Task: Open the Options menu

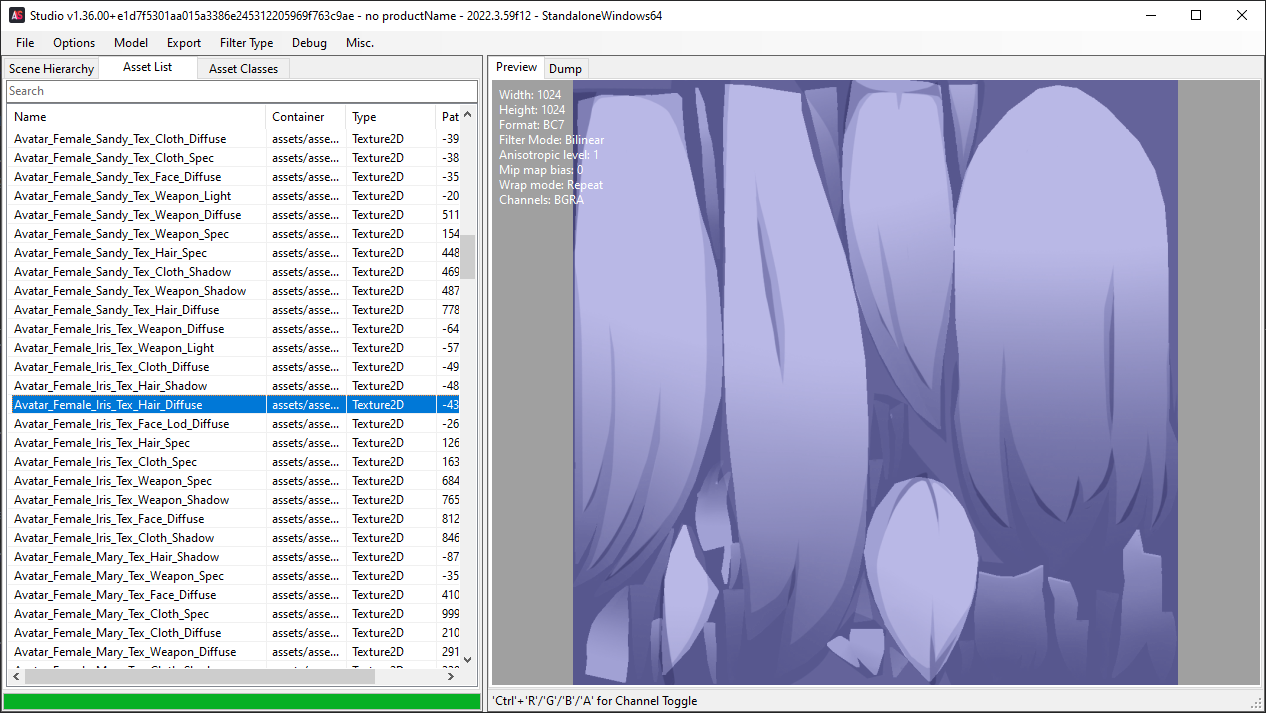Action: [x=74, y=43]
